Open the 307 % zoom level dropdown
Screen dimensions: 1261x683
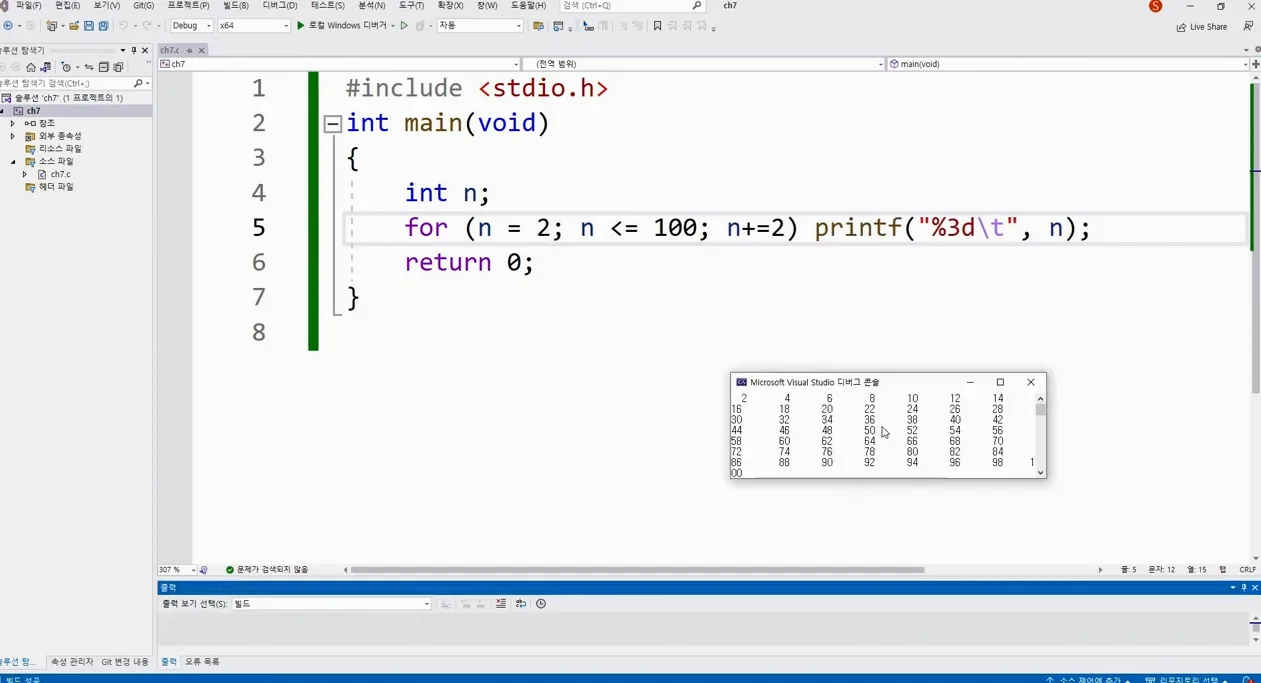176,570
